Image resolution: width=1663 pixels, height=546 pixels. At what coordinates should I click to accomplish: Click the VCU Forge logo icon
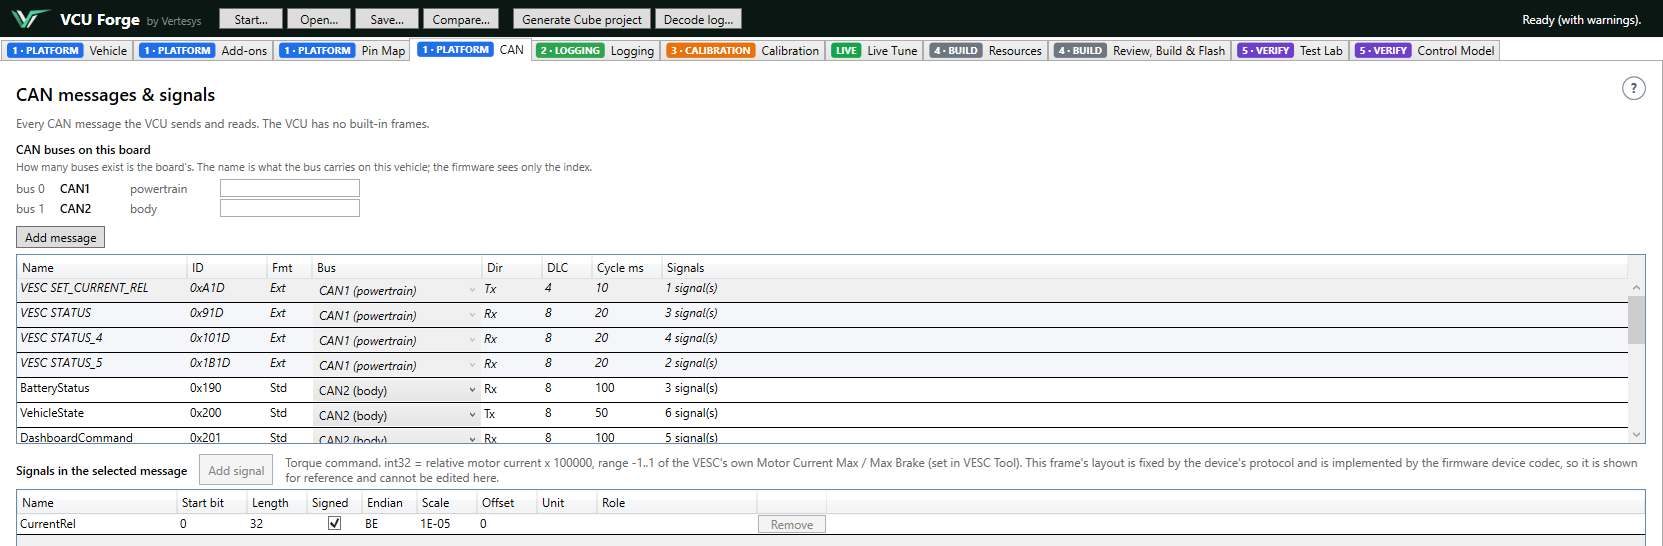click(x=30, y=19)
